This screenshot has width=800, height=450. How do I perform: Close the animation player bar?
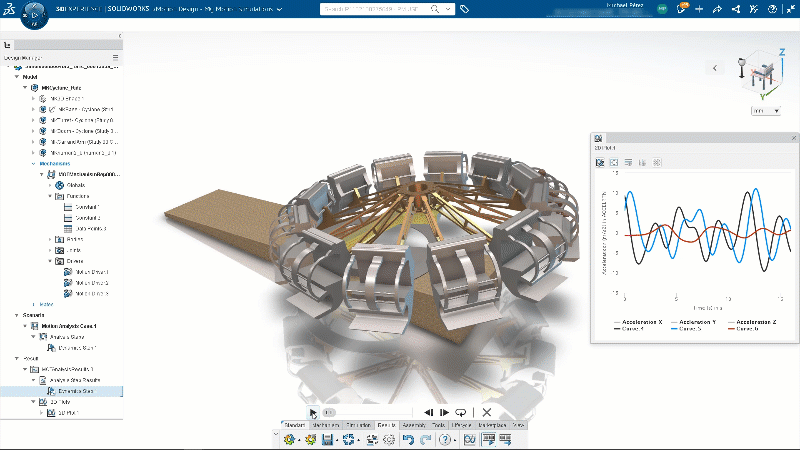tap(487, 411)
